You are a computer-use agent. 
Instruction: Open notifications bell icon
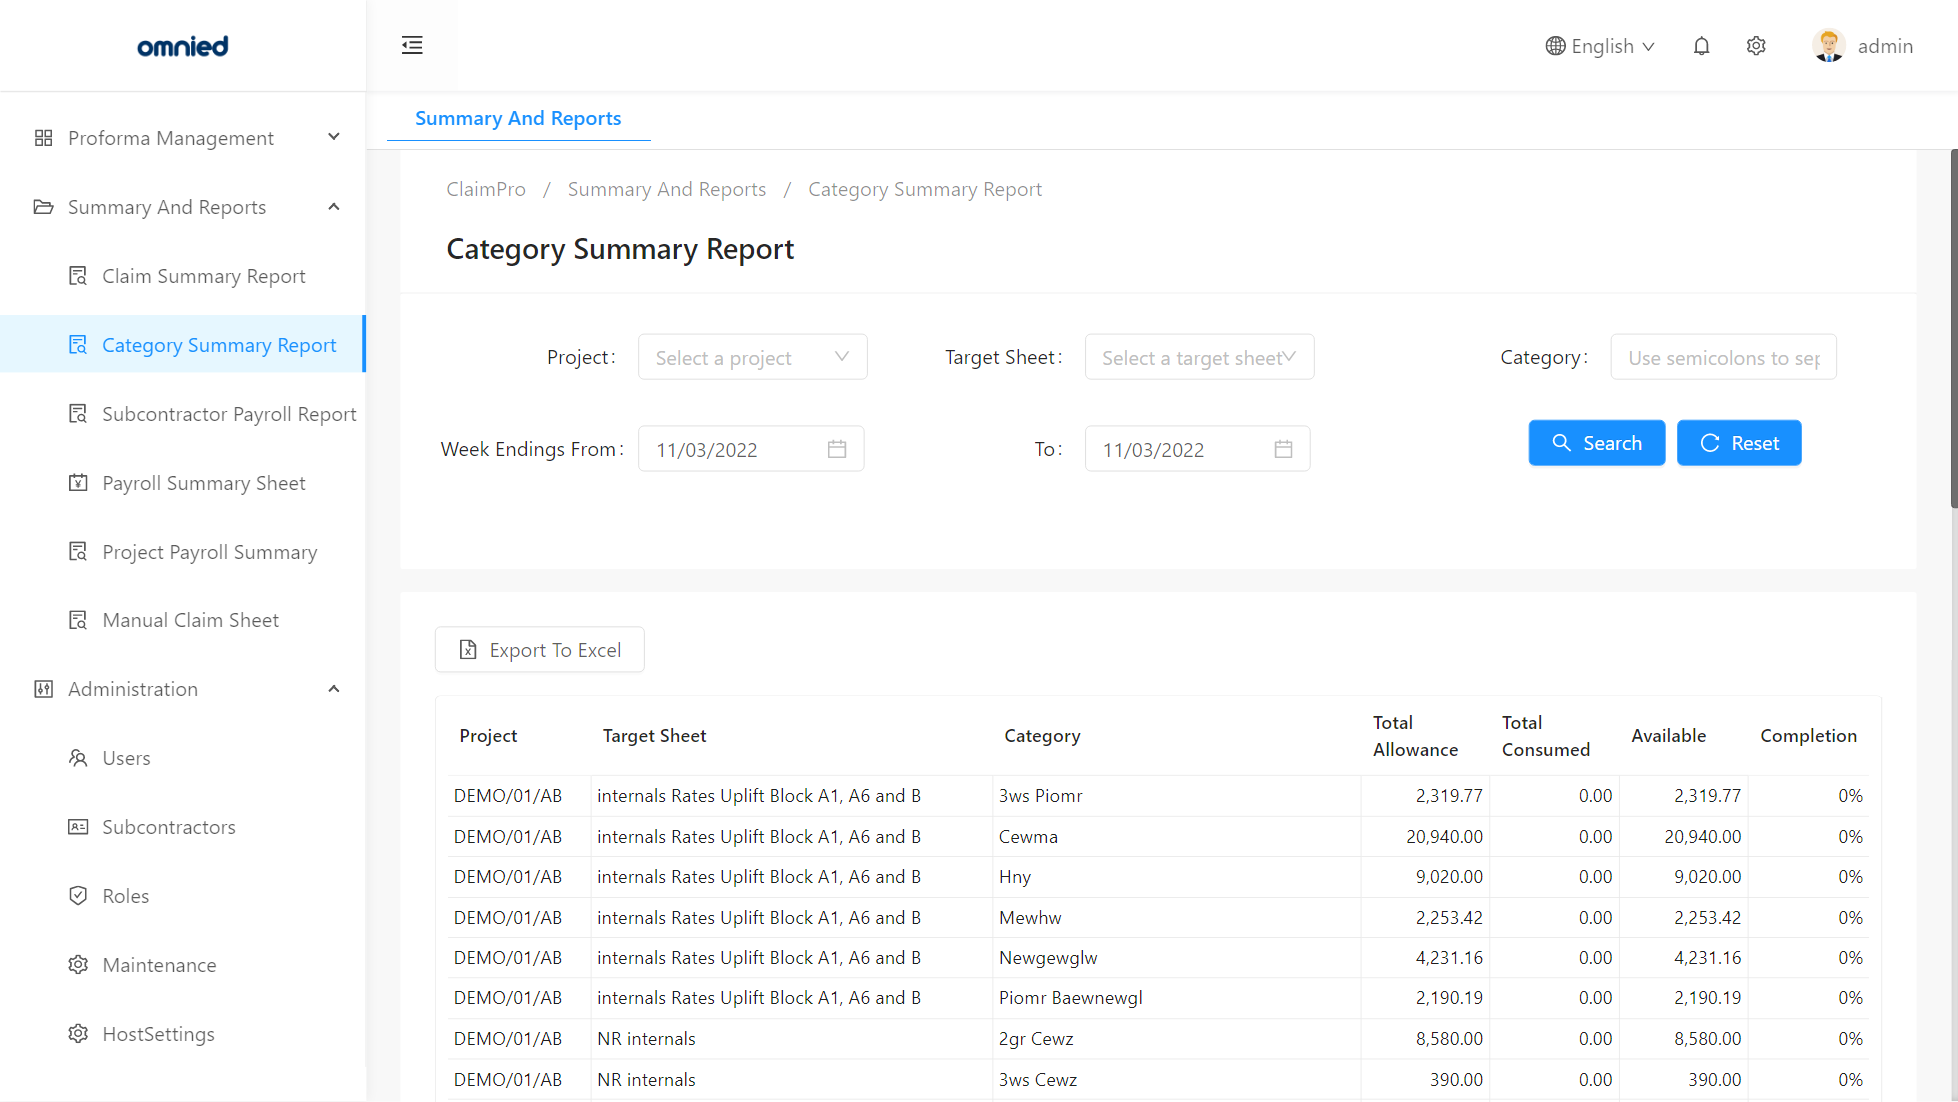1701,46
